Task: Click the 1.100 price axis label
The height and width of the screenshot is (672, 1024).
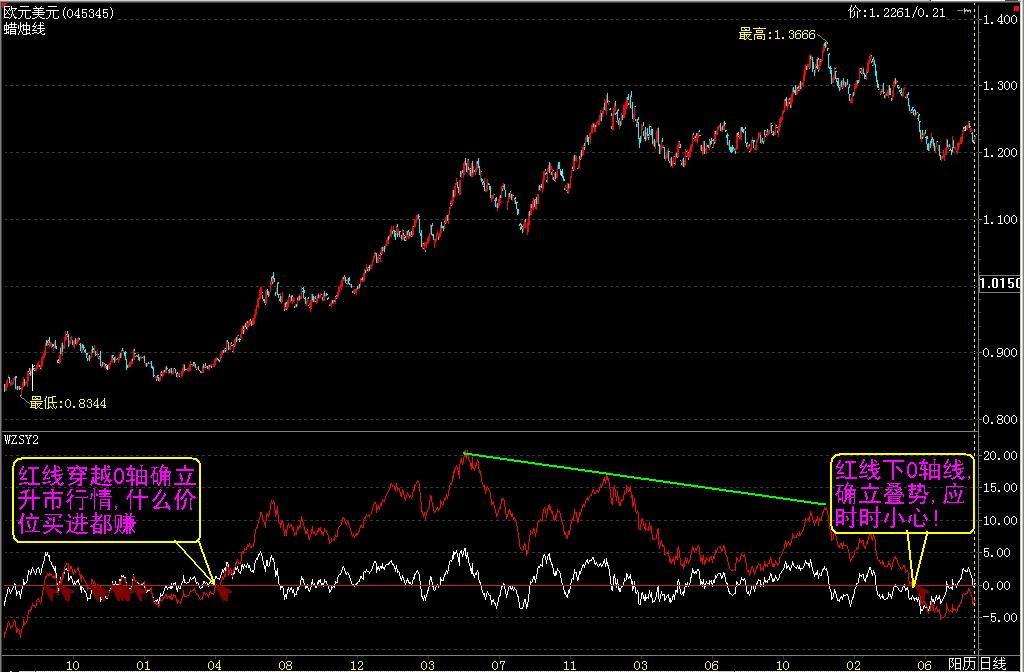Action: [x=1000, y=219]
